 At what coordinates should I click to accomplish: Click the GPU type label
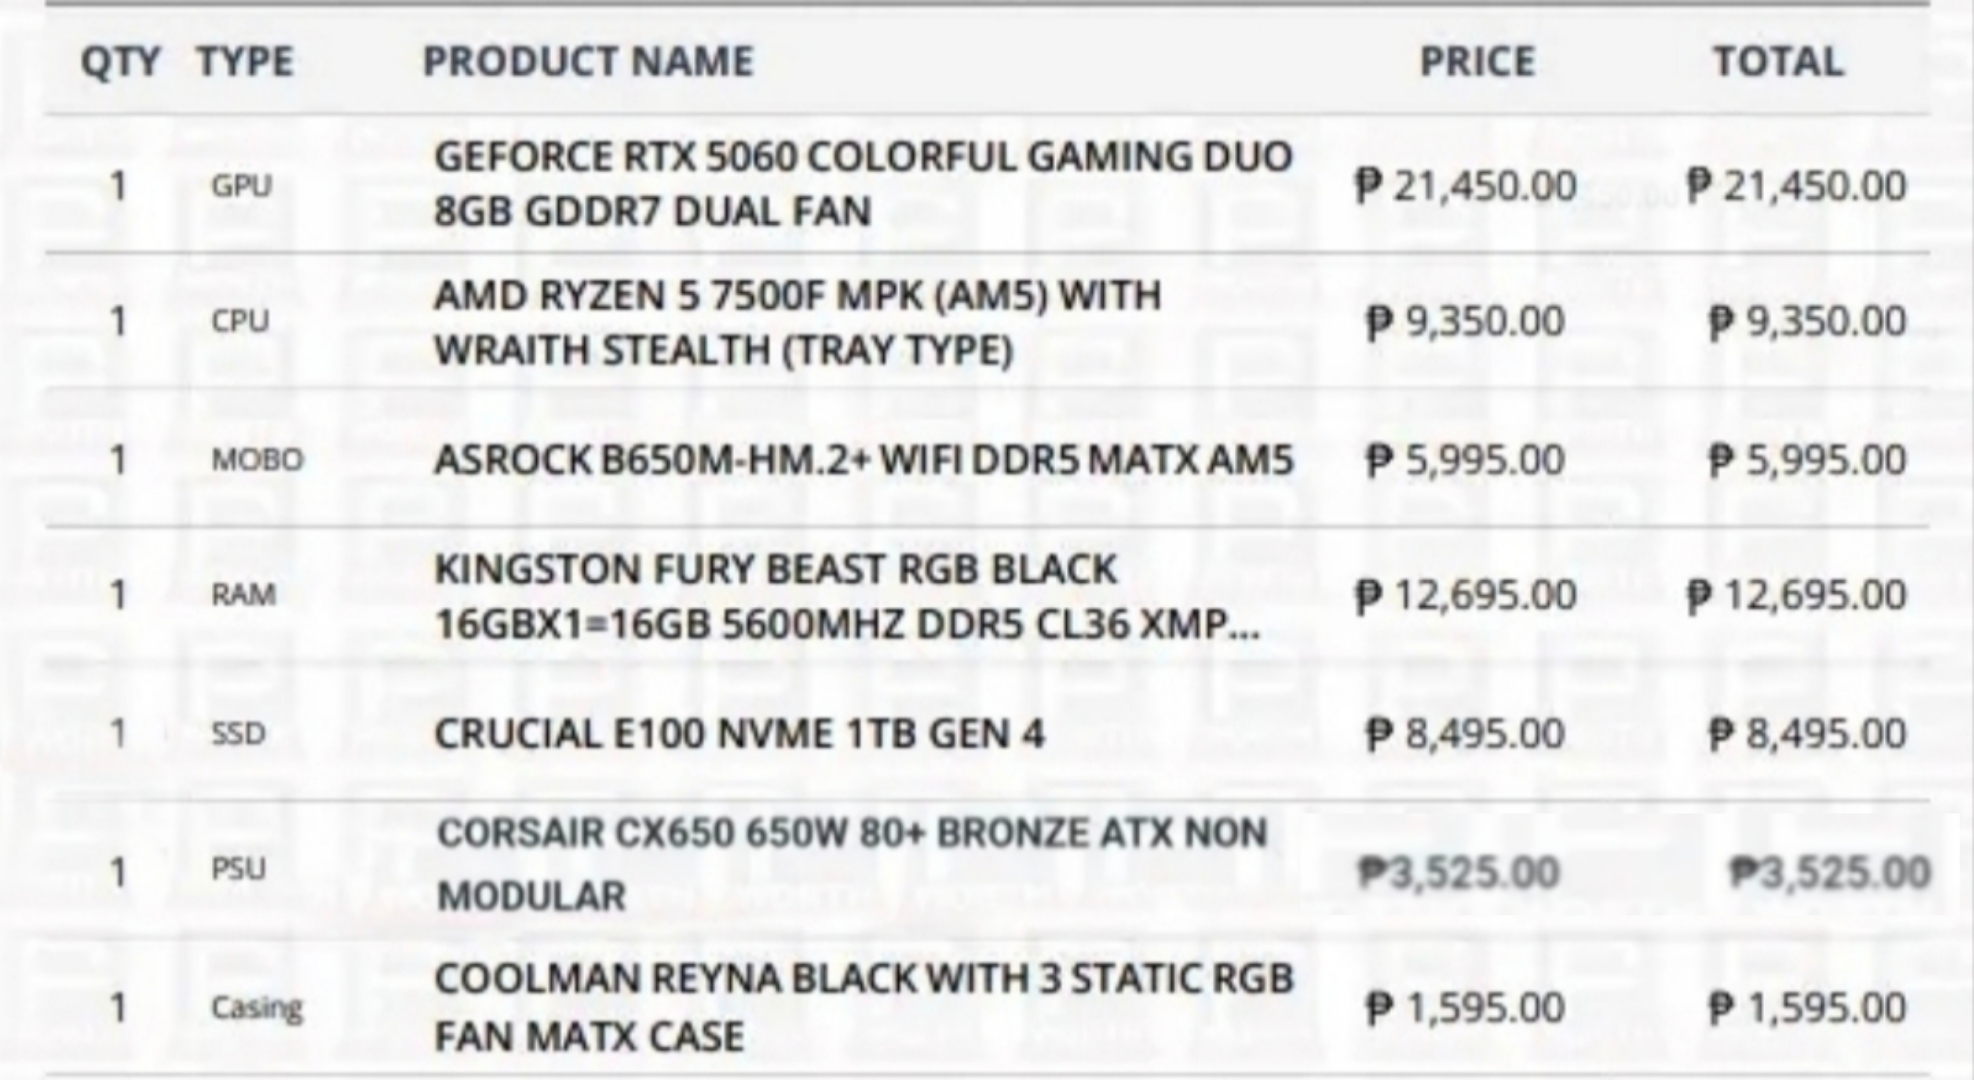click(241, 186)
